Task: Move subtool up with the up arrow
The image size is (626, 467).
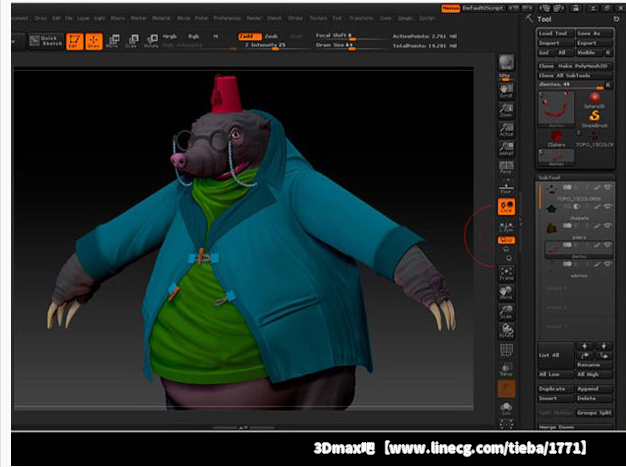Action: pyautogui.click(x=585, y=346)
